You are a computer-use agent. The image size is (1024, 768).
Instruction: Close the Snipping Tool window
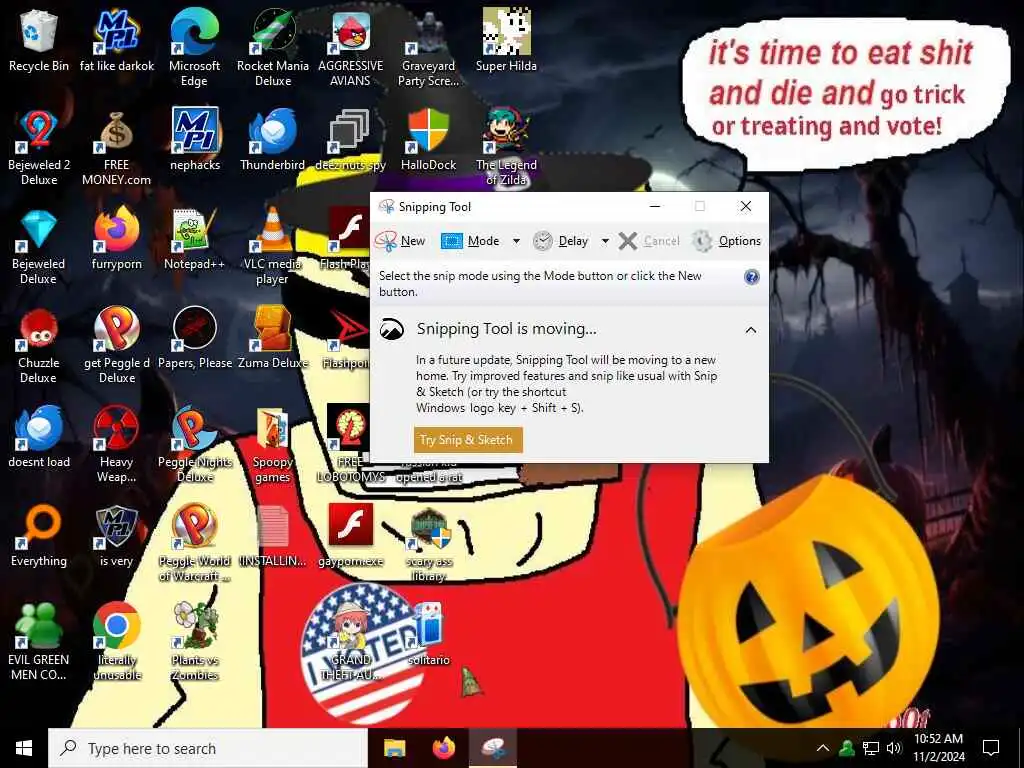point(746,206)
